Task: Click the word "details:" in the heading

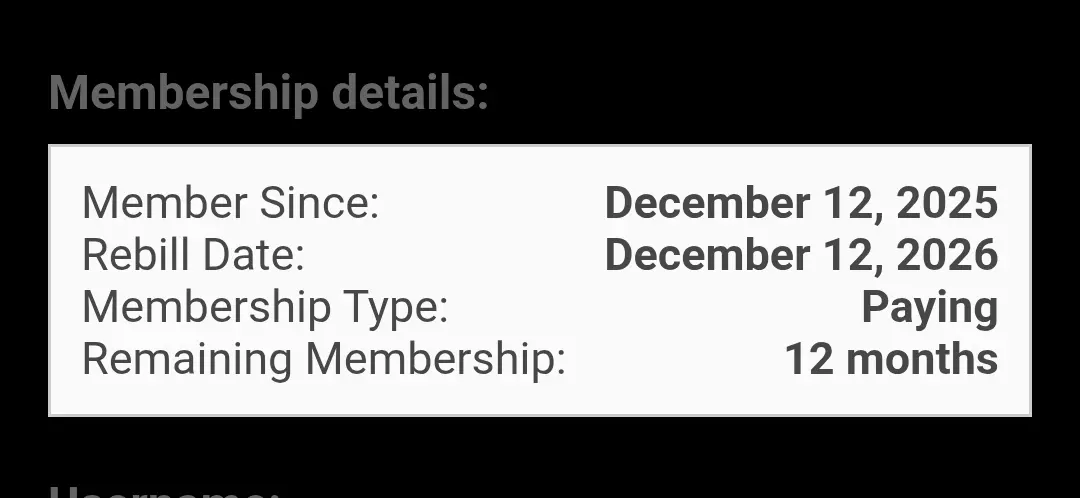Action: click(x=410, y=92)
